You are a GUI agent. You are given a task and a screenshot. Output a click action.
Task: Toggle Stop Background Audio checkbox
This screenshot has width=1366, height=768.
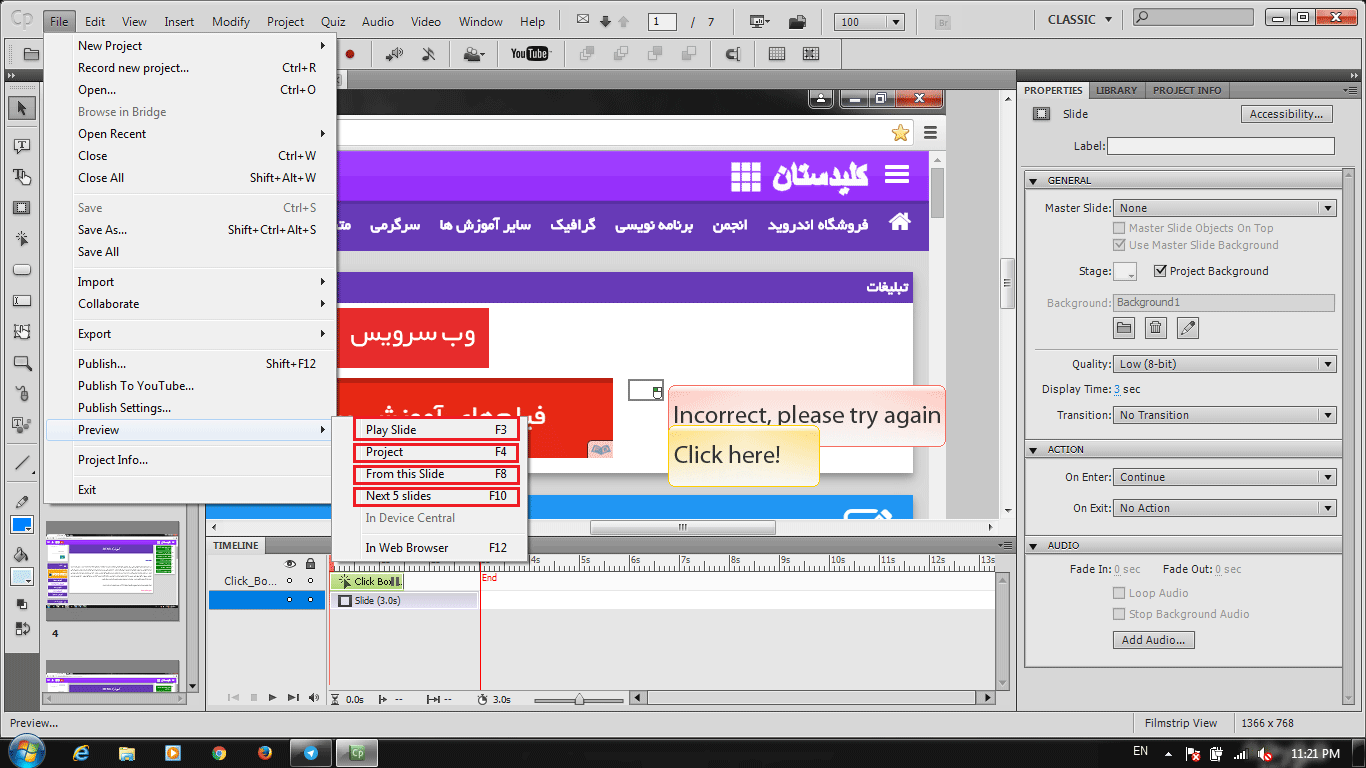[x=1119, y=614]
